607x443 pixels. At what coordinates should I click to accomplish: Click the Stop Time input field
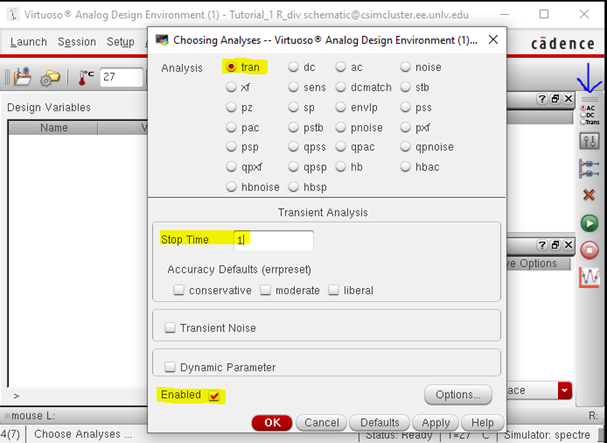tap(273, 240)
